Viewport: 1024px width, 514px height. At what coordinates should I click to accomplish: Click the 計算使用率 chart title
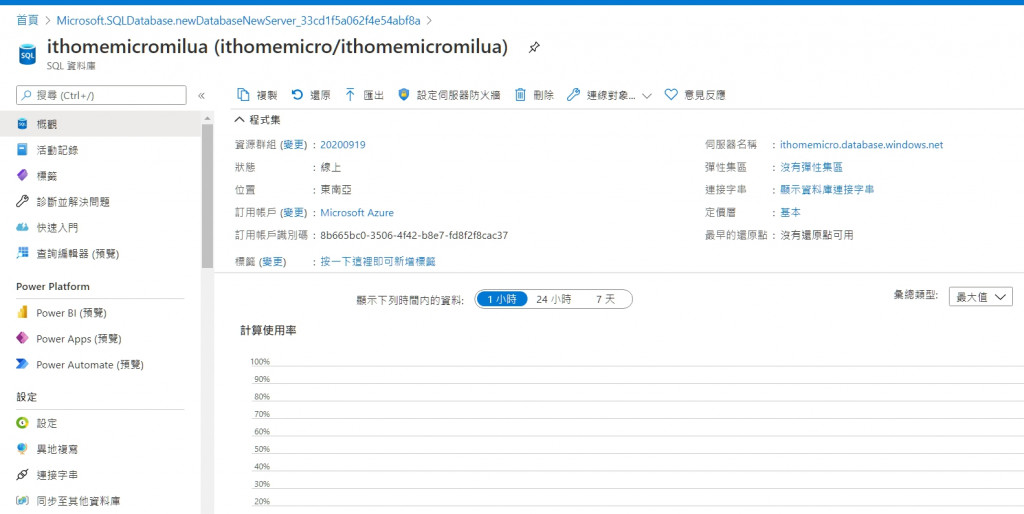(x=268, y=331)
